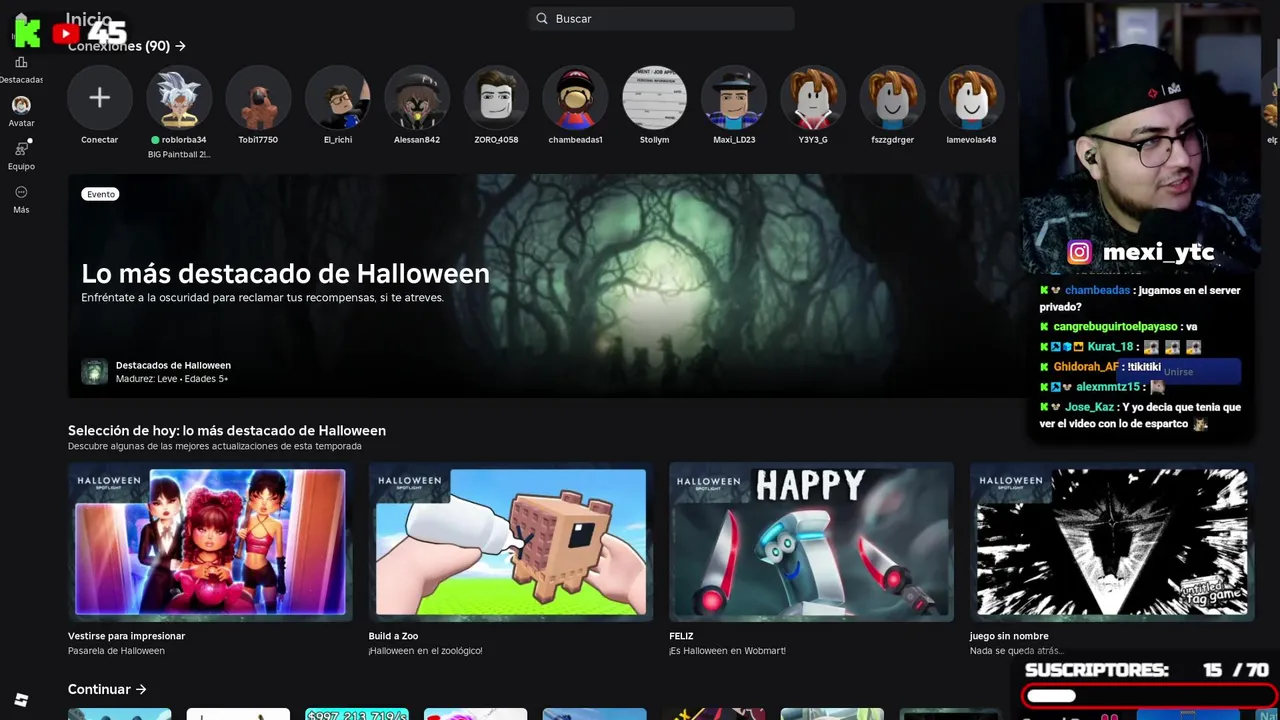
Task: Click the Roblox logo icon at bottom-left
Action: [21, 699]
